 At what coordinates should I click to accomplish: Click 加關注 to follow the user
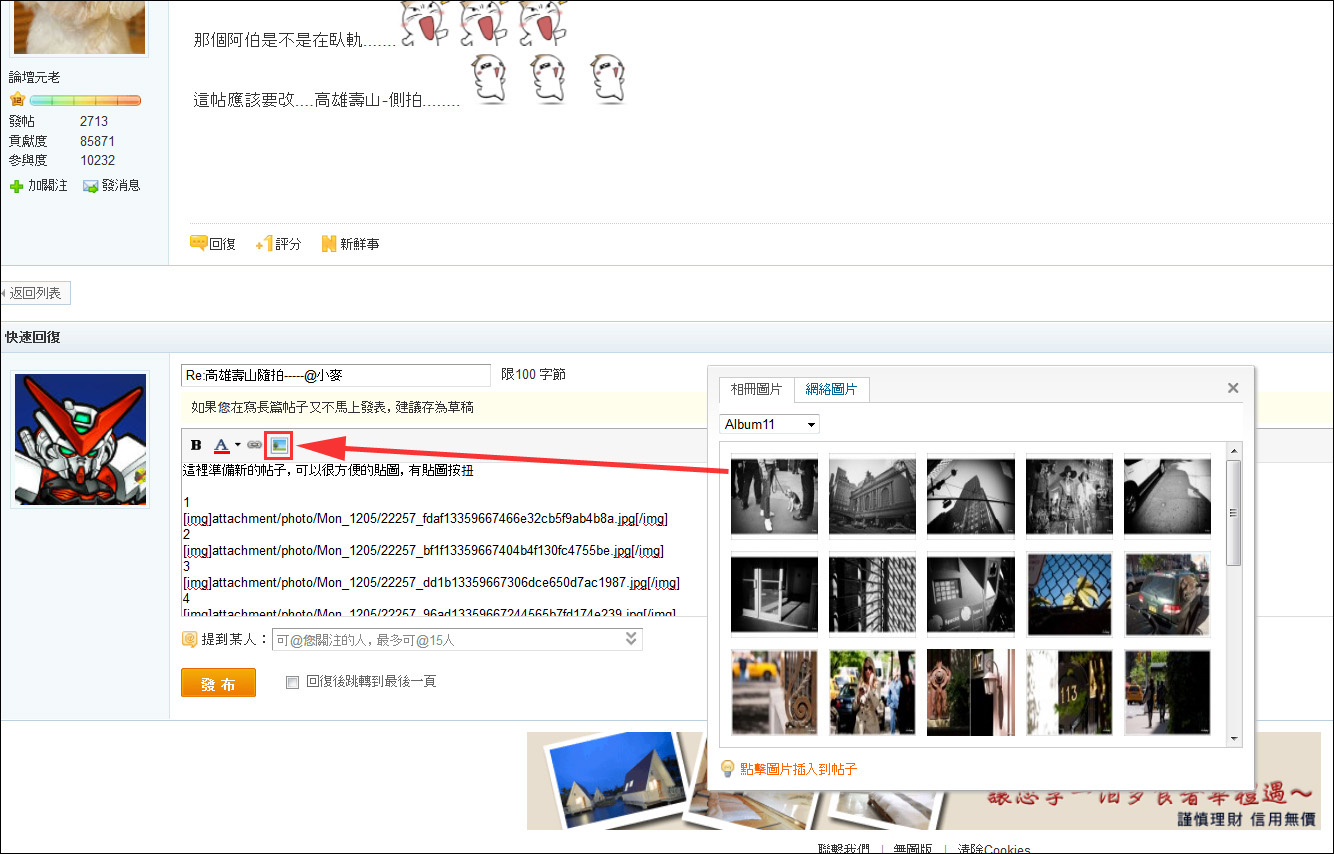click(x=39, y=185)
